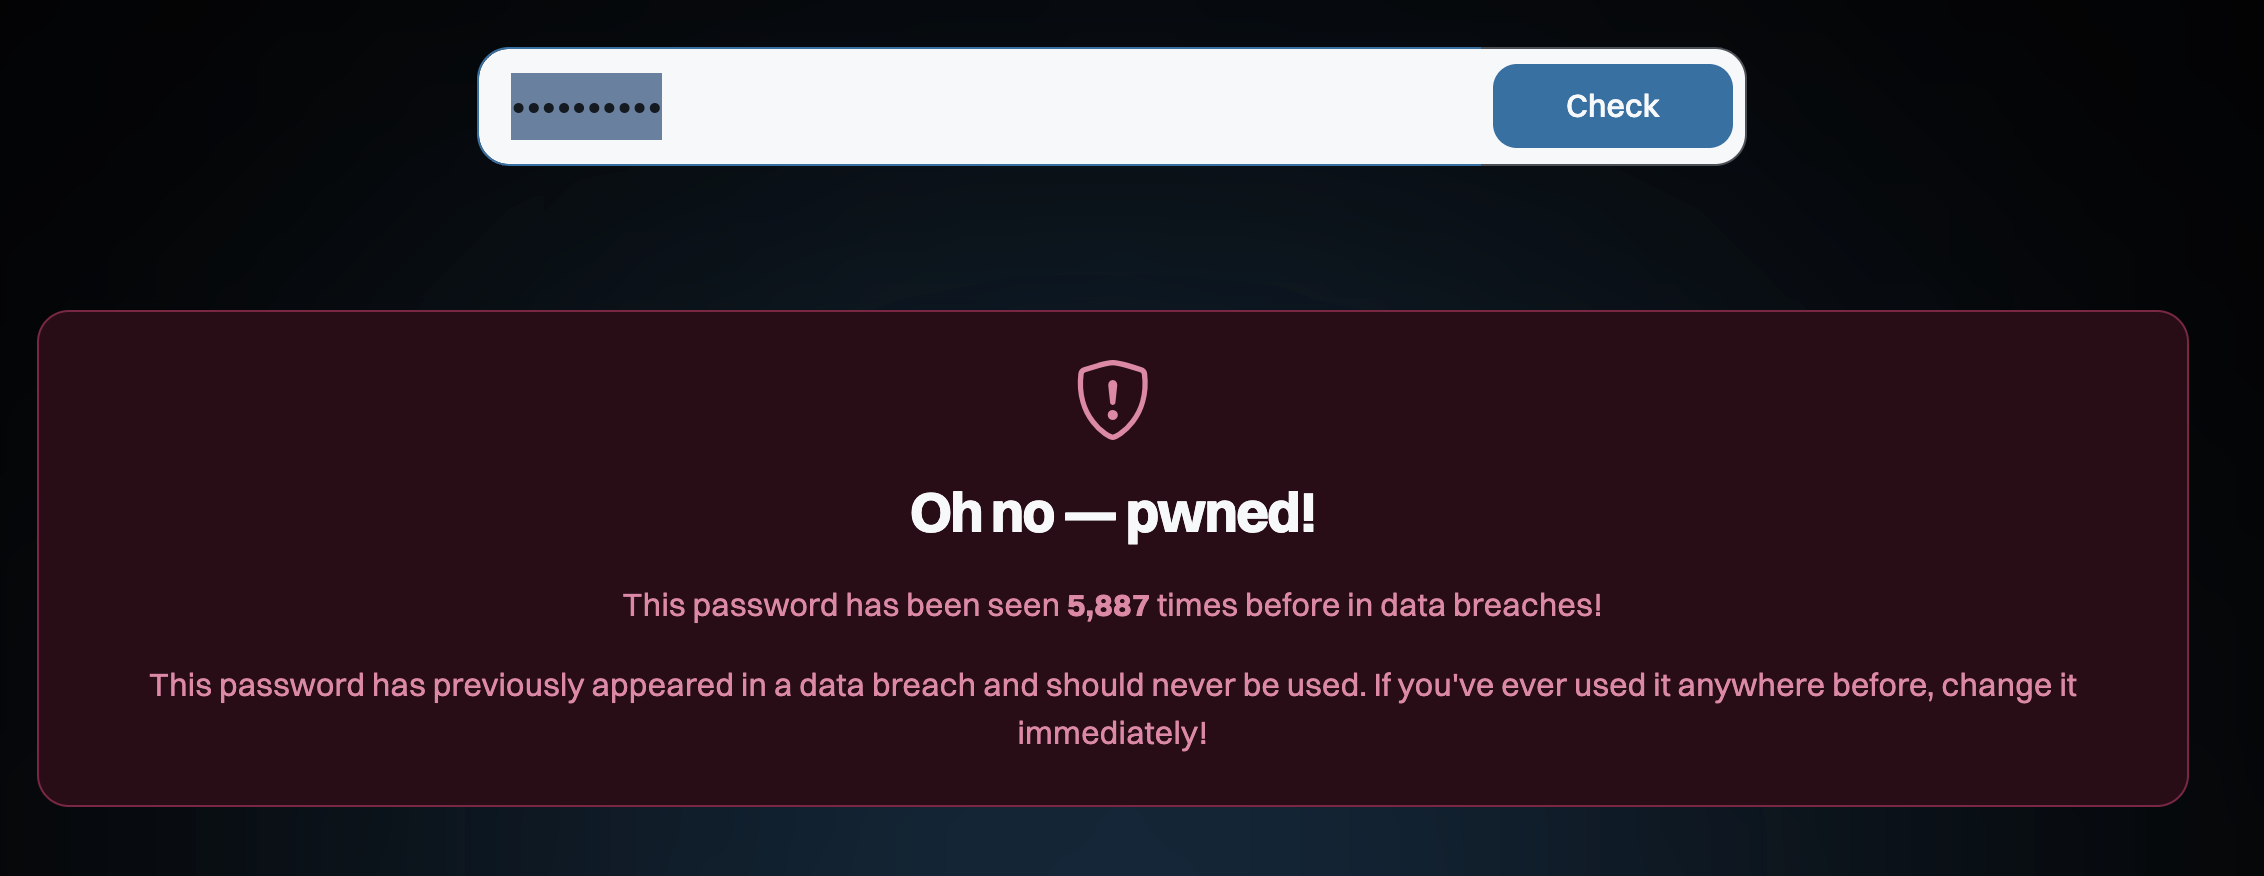Viewport: 2264px width, 876px height.
Task: Click the "Oh no — pwned!" heading
Action: 1112,514
